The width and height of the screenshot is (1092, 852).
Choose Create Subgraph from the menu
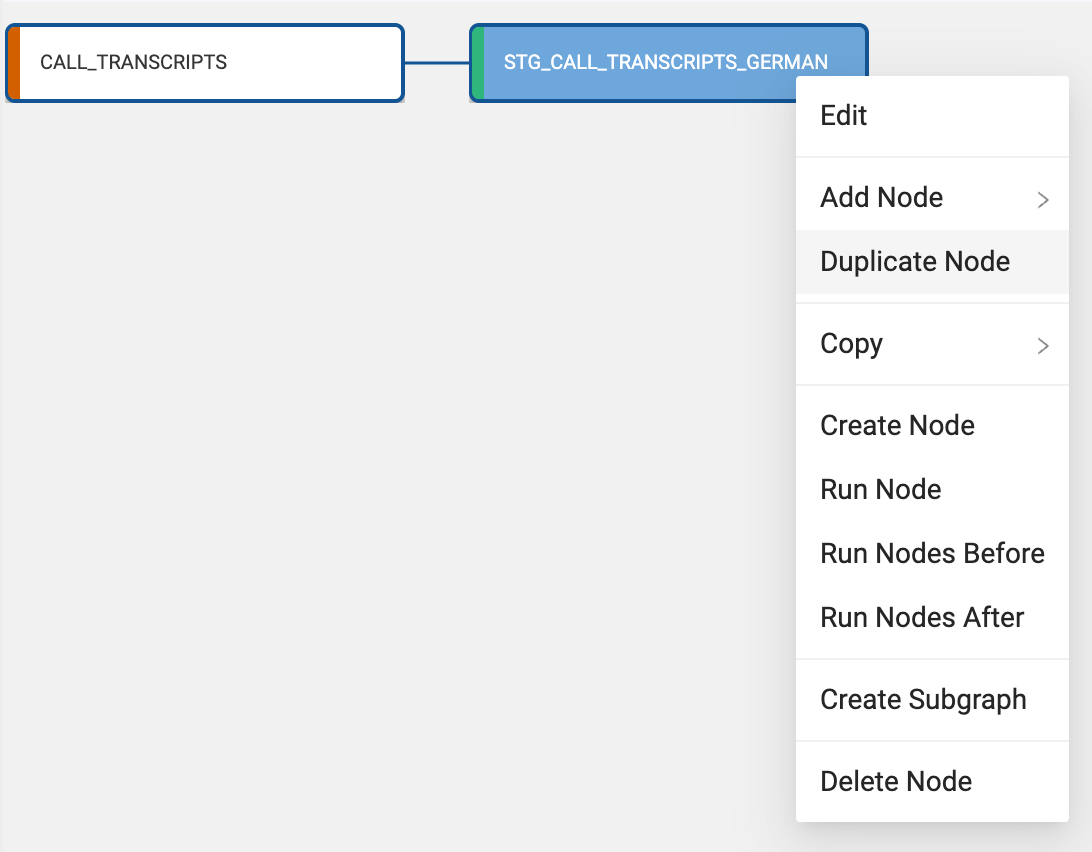click(923, 700)
